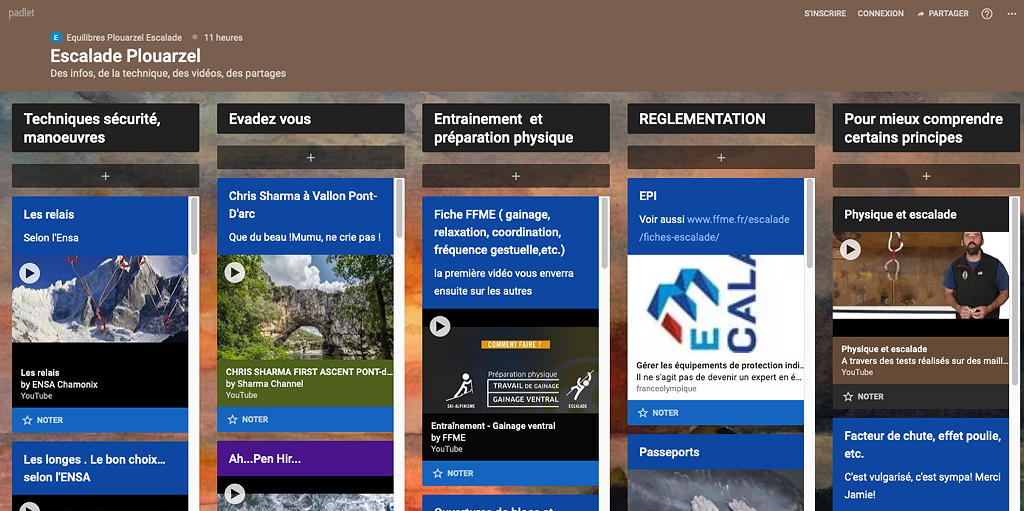
Task: Click the Les relais by ENSA Chamonix caption
Action: click(59, 379)
